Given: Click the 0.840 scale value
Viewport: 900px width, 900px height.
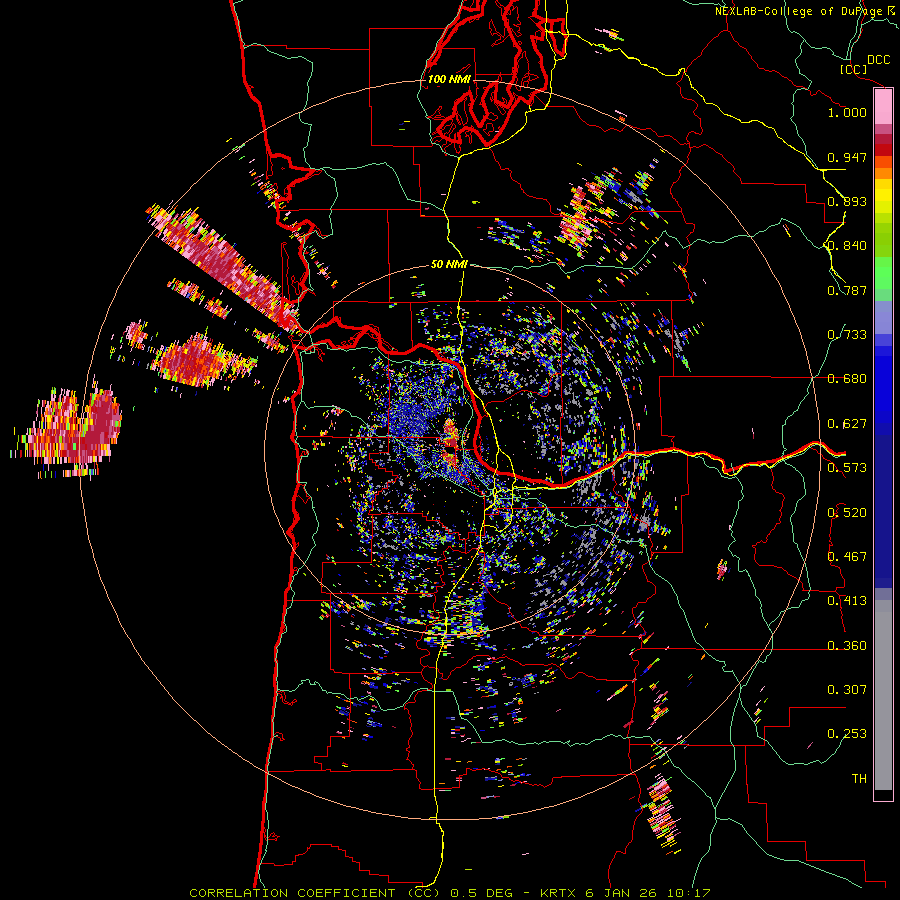Looking at the screenshot, I should [x=847, y=246].
